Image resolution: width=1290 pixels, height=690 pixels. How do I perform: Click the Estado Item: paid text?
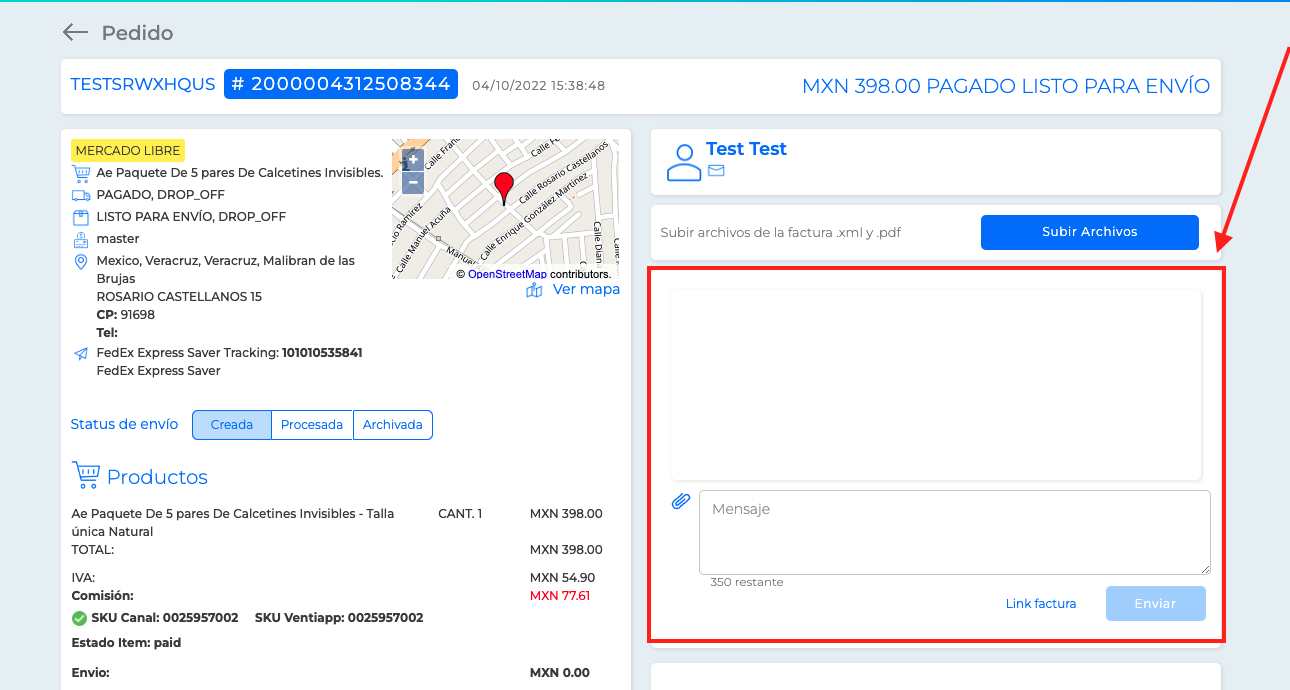[126, 643]
